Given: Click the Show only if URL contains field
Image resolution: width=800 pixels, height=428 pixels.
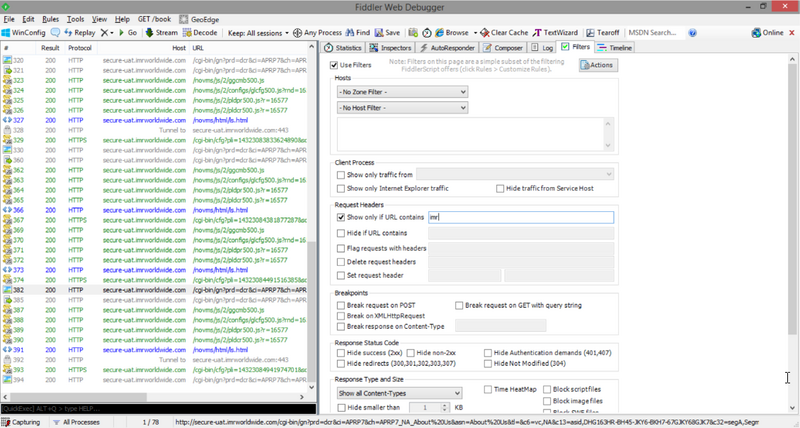Looking at the screenshot, I should click(x=521, y=217).
